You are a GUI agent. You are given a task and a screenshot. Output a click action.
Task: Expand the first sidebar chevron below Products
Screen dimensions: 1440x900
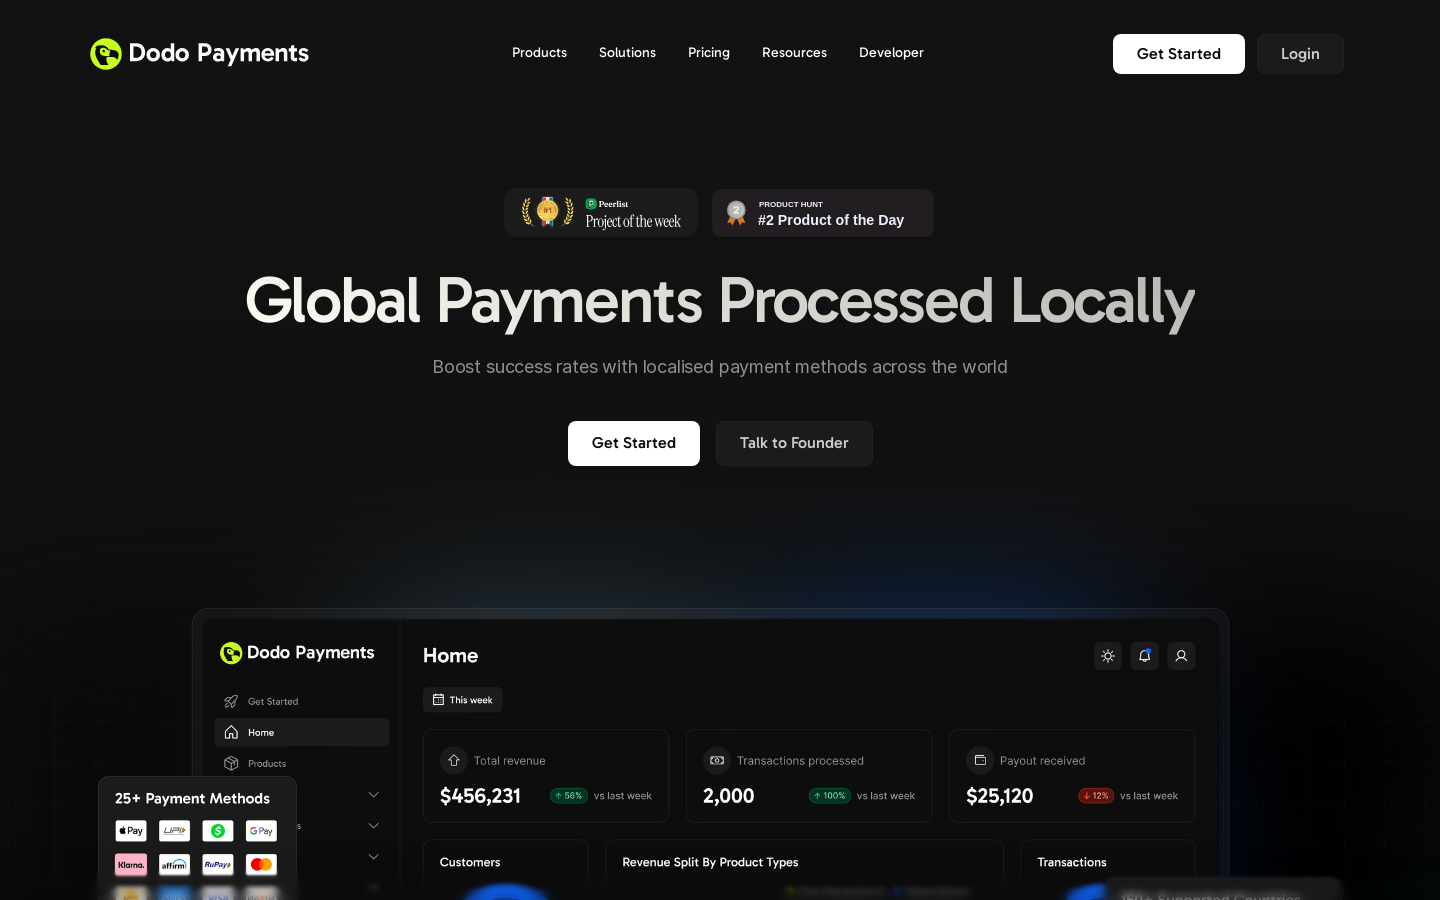pos(374,795)
